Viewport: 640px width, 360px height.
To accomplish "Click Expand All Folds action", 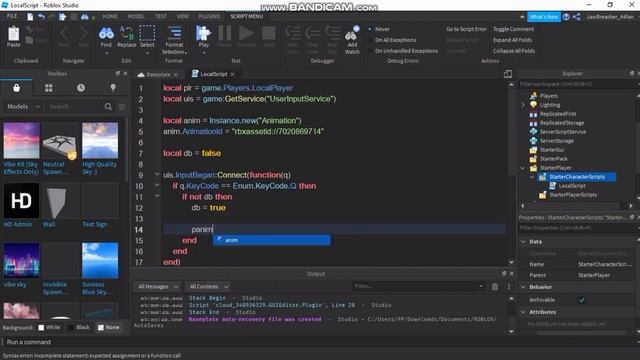I will click(x=513, y=40).
